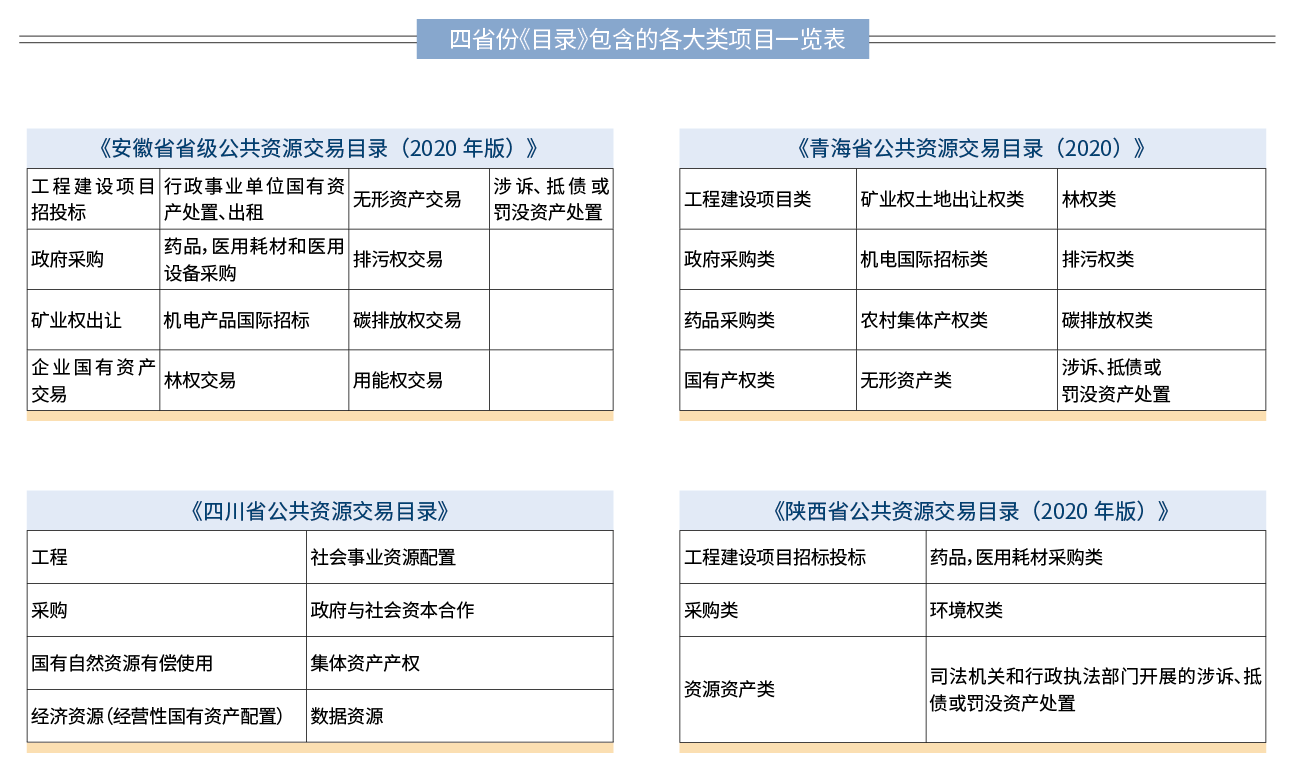Click the Sichuan cell 数据资源

[x=460, y=716]
